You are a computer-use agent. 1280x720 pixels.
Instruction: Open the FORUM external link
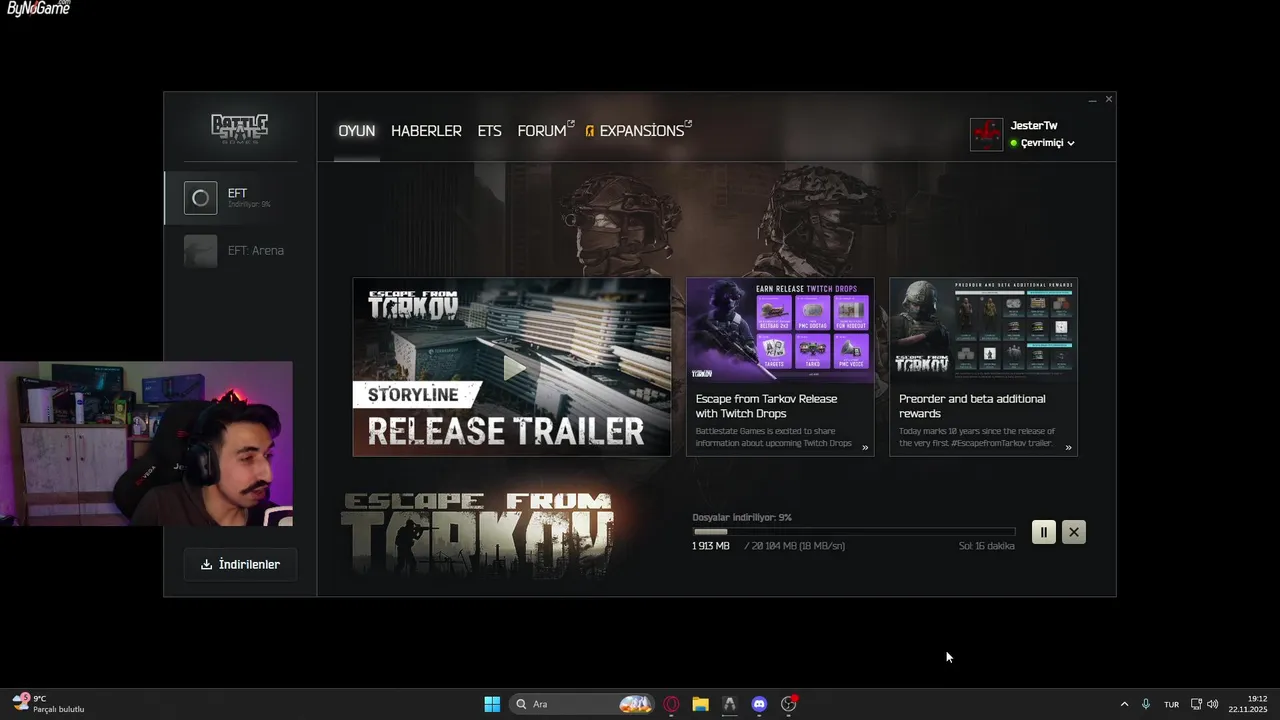click(x=545, y=131)
